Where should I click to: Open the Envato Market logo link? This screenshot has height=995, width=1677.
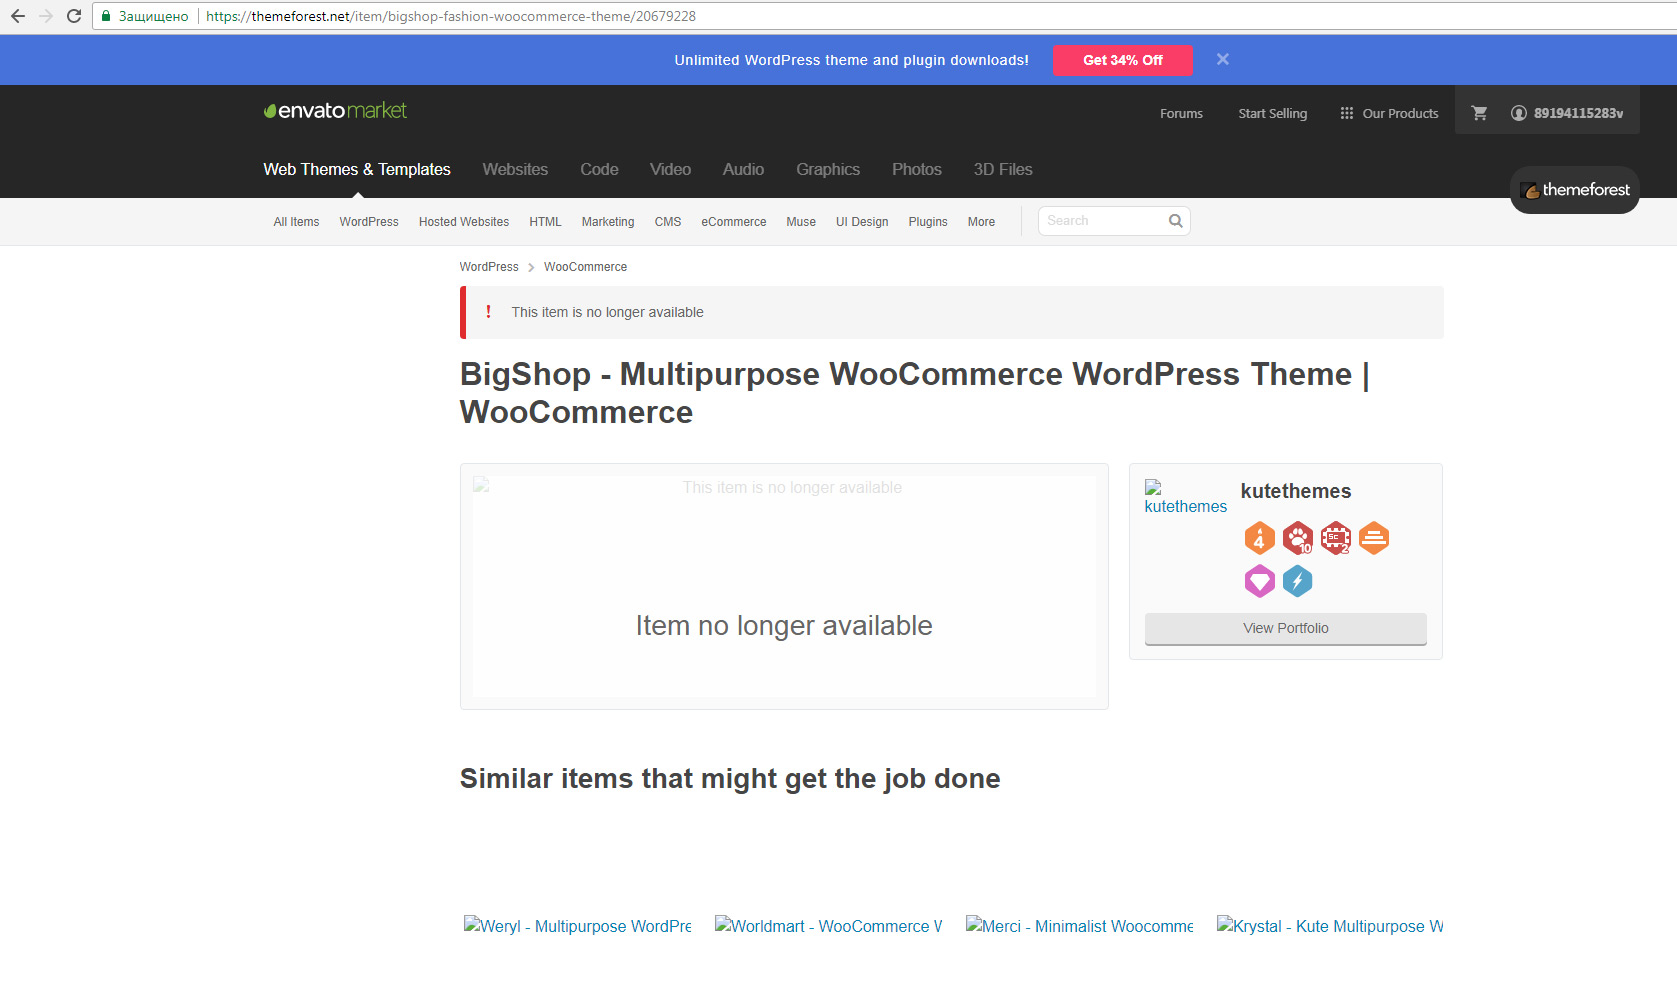pos(335,110)
